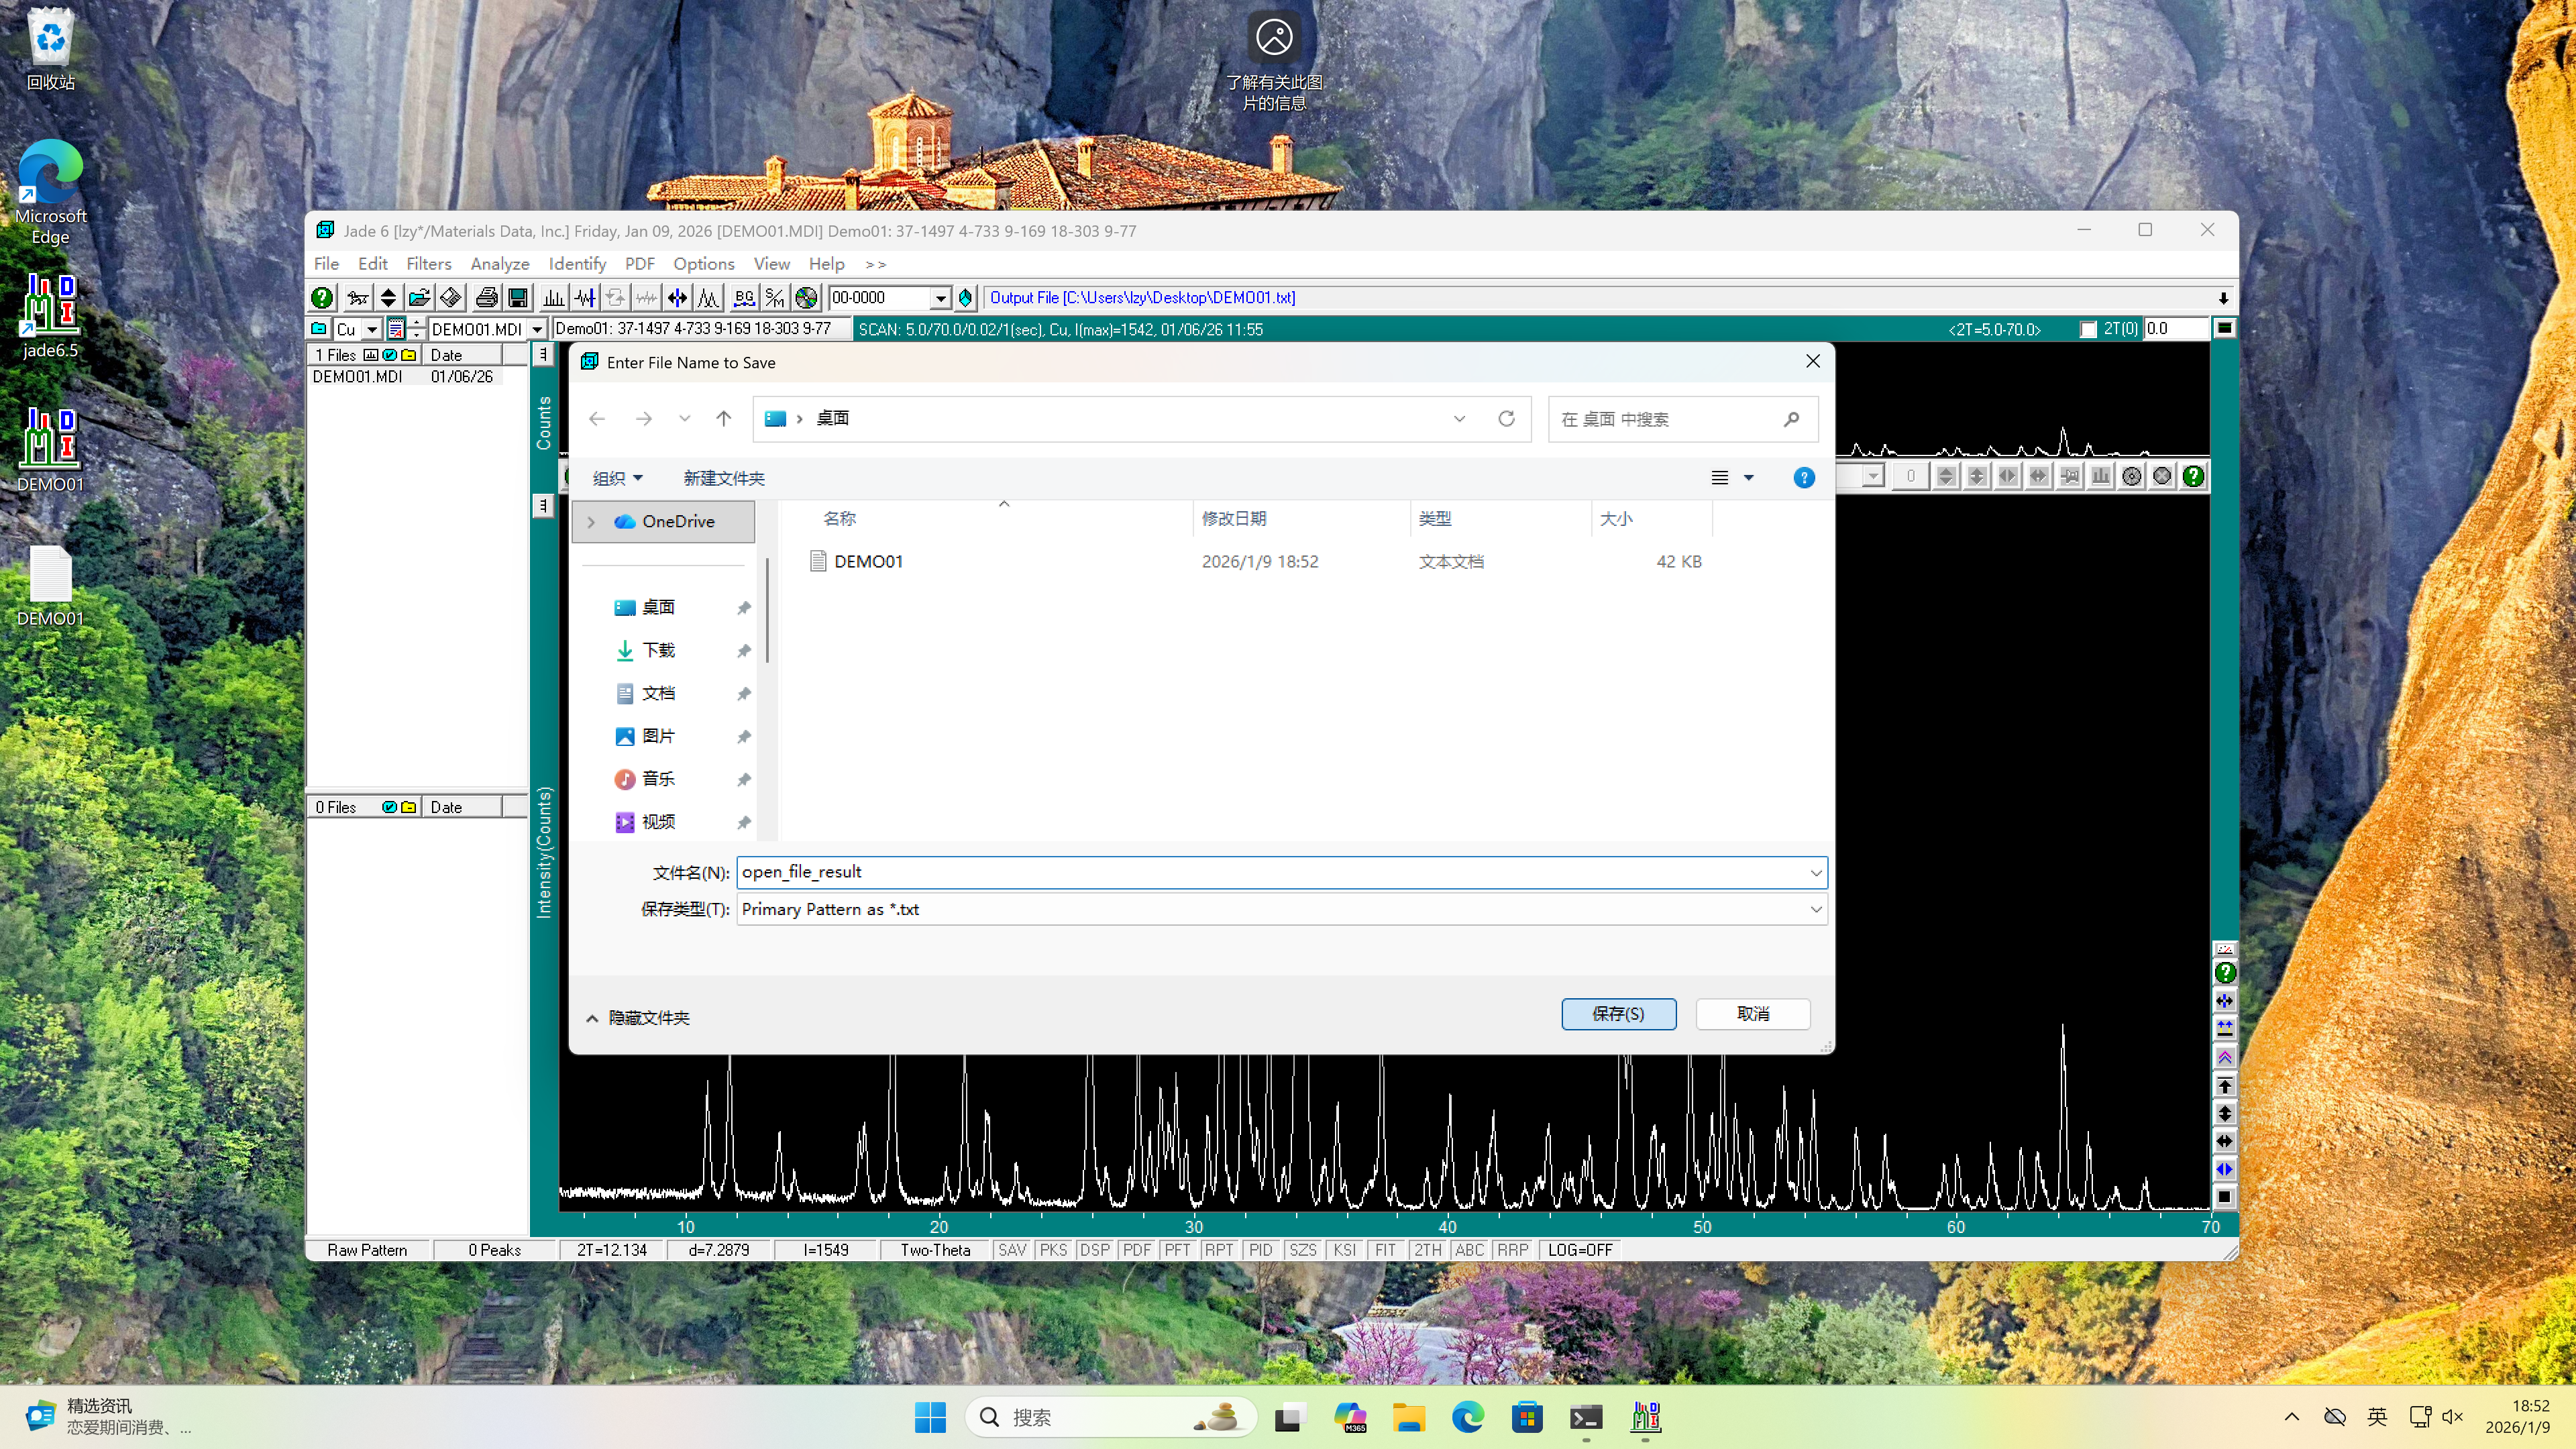Click the CD disc toolbar icon

click(806, 297)
